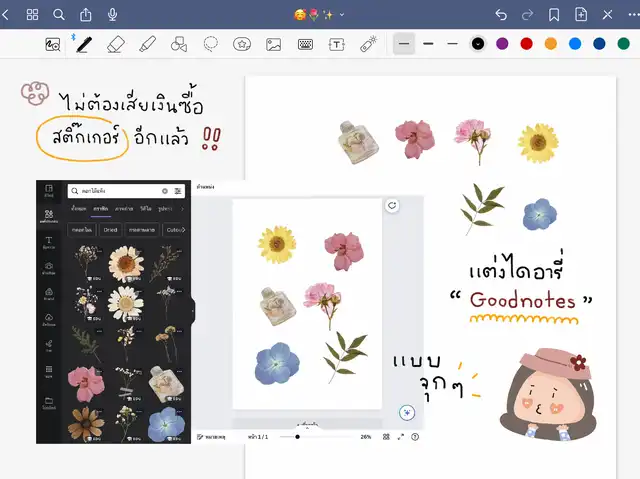Pick the Highlighter tool

point(147,44)
